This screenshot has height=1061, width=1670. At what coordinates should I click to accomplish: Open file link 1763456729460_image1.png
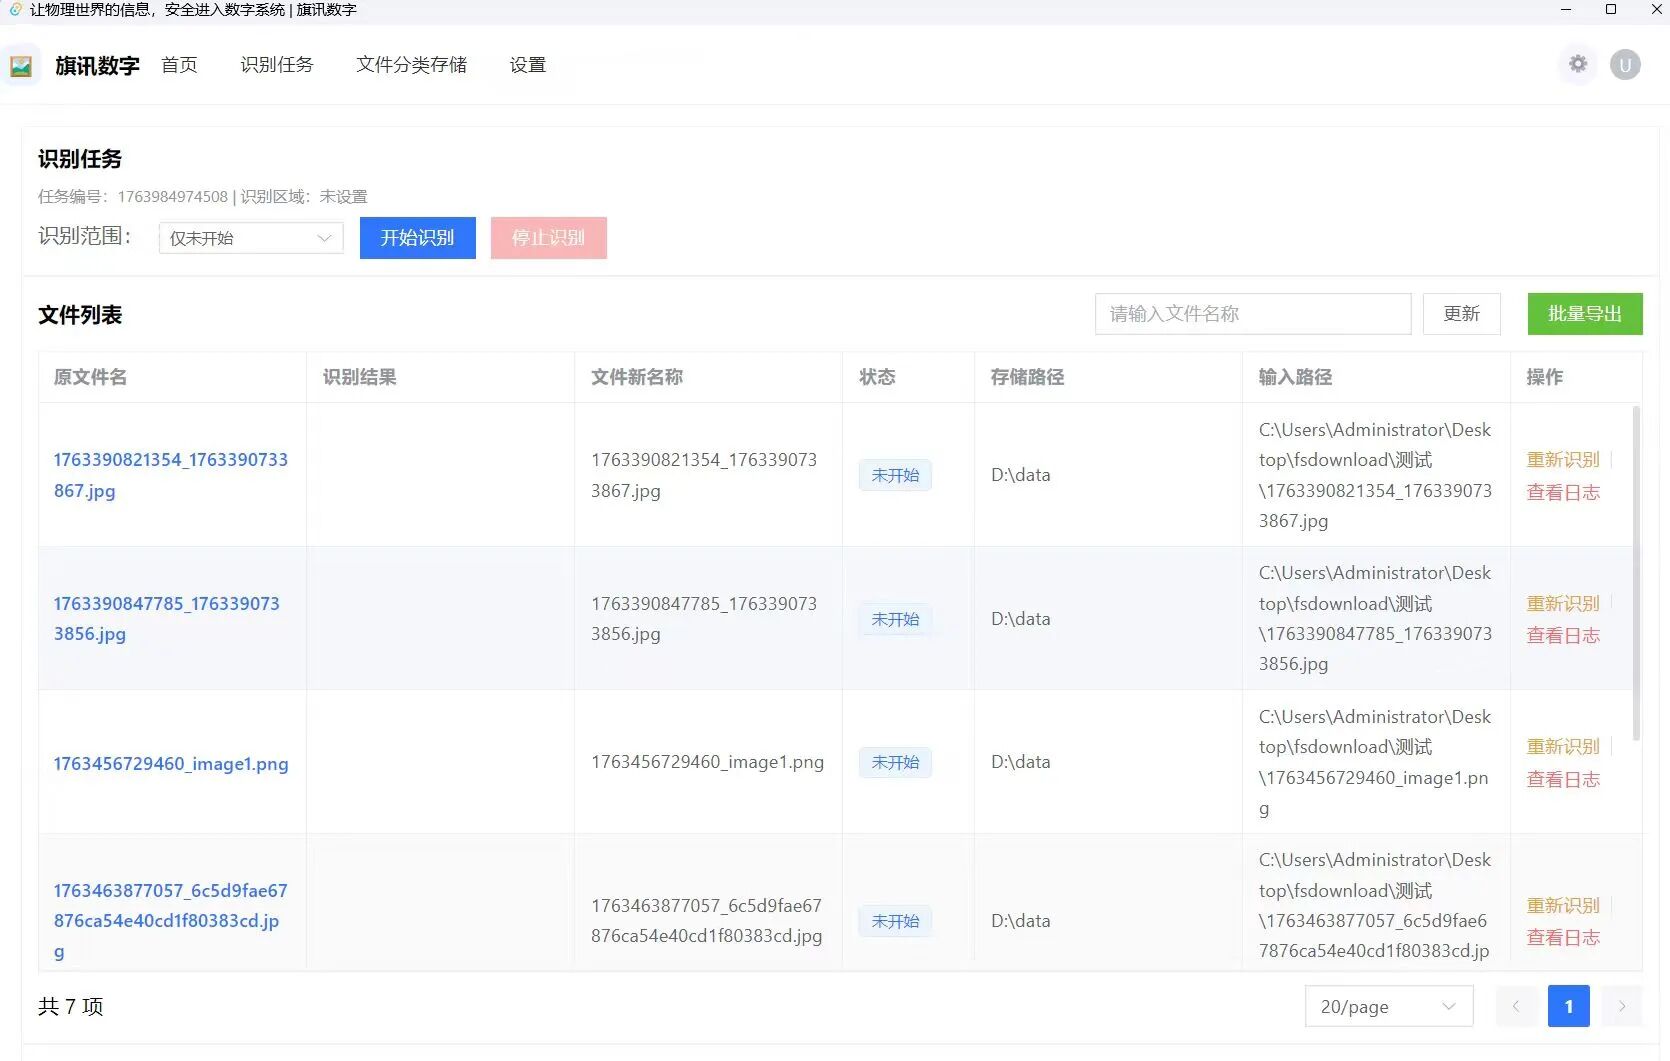point(171,764)
